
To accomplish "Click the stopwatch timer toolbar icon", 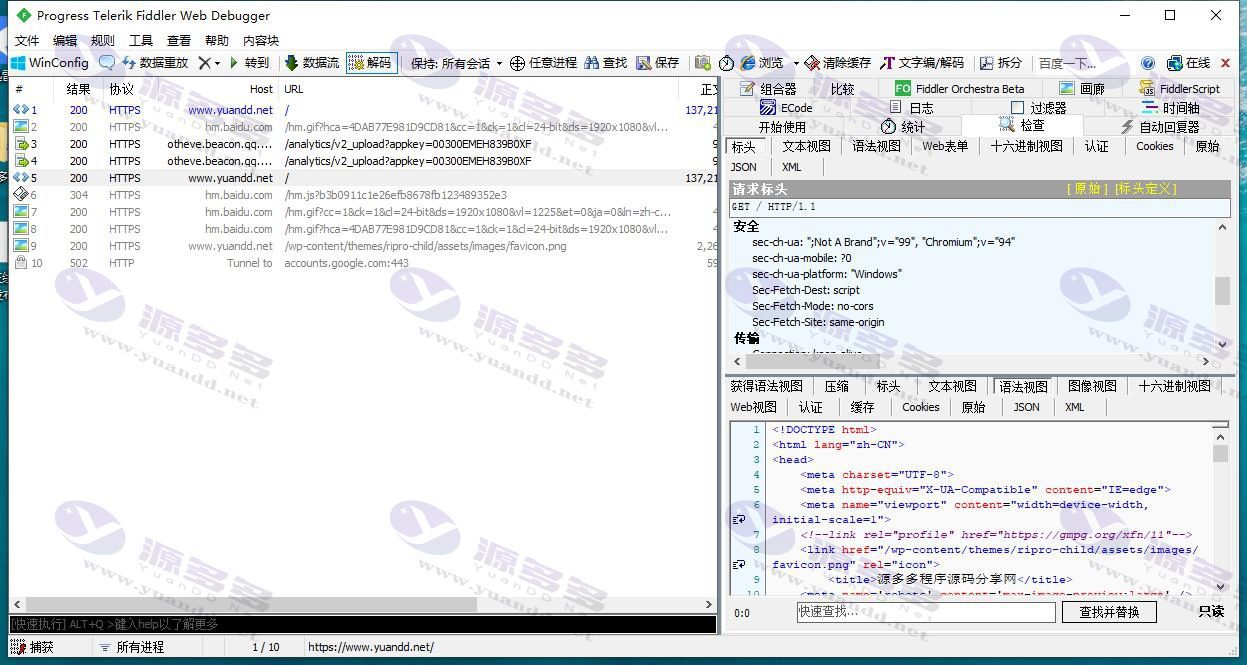I will (727, 62).
